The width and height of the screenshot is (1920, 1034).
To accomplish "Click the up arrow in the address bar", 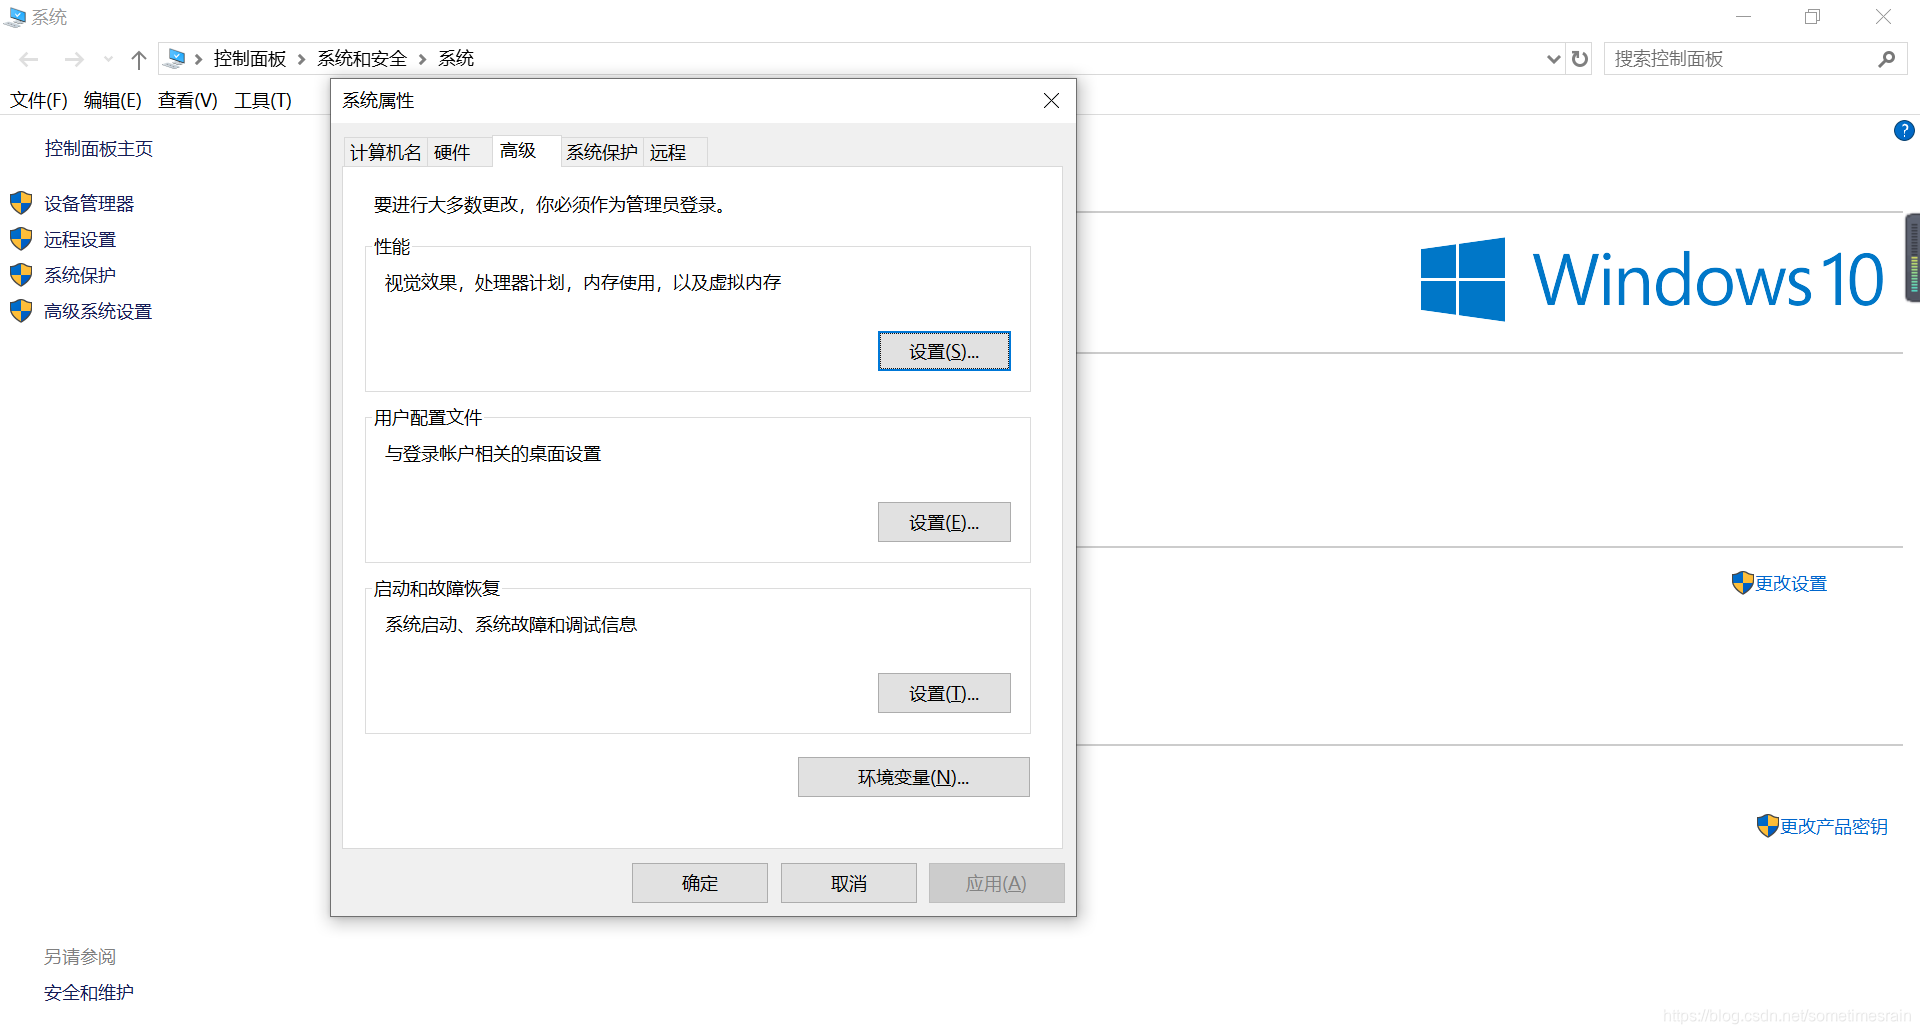I will pyautogui.click(x=138, y=59).
